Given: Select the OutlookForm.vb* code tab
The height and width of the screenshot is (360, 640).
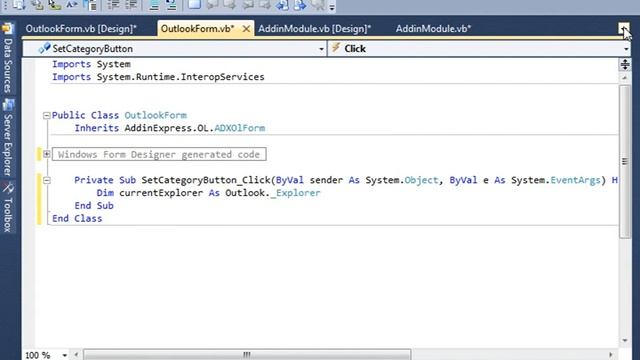Looking at the screenshot, I should (198, 29).
